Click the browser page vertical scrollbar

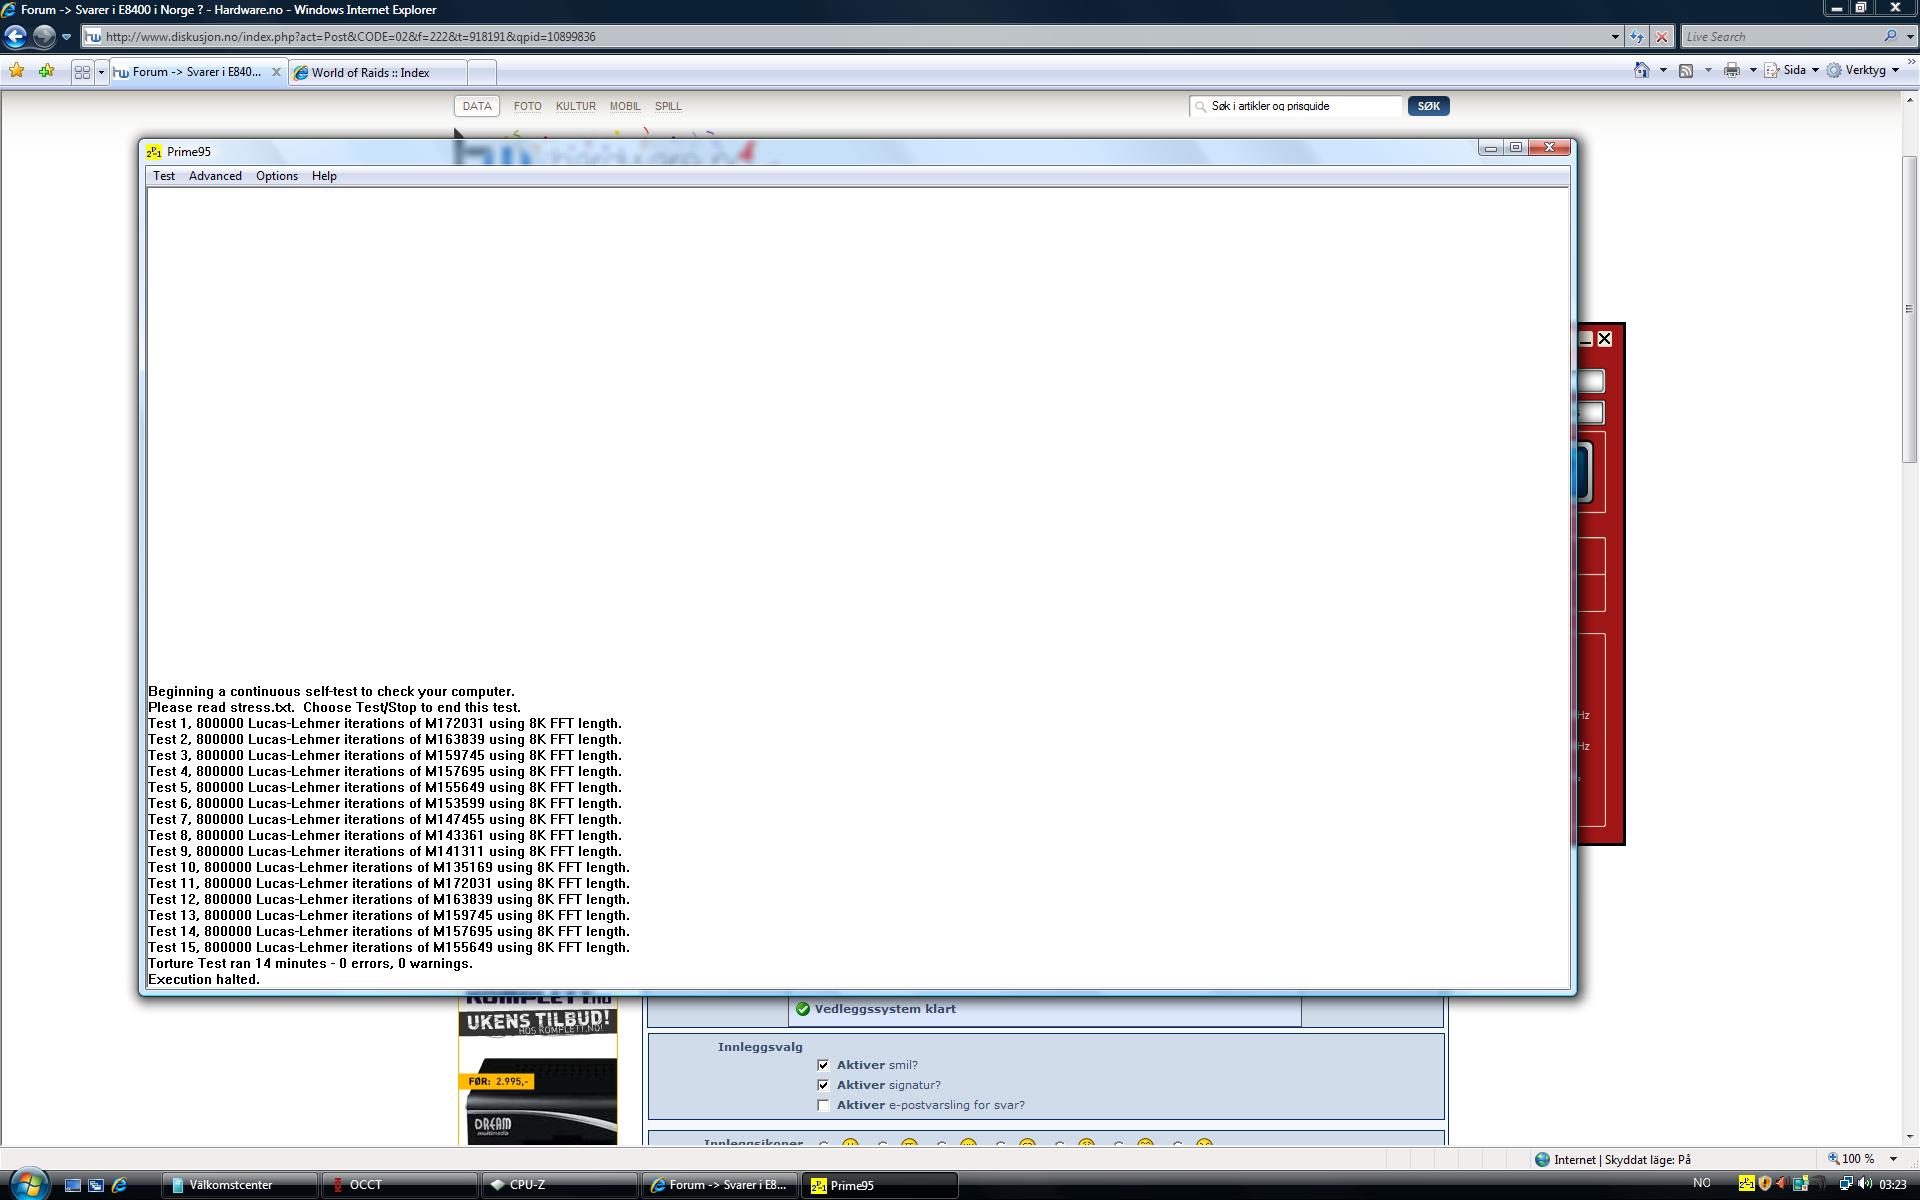1910,309
